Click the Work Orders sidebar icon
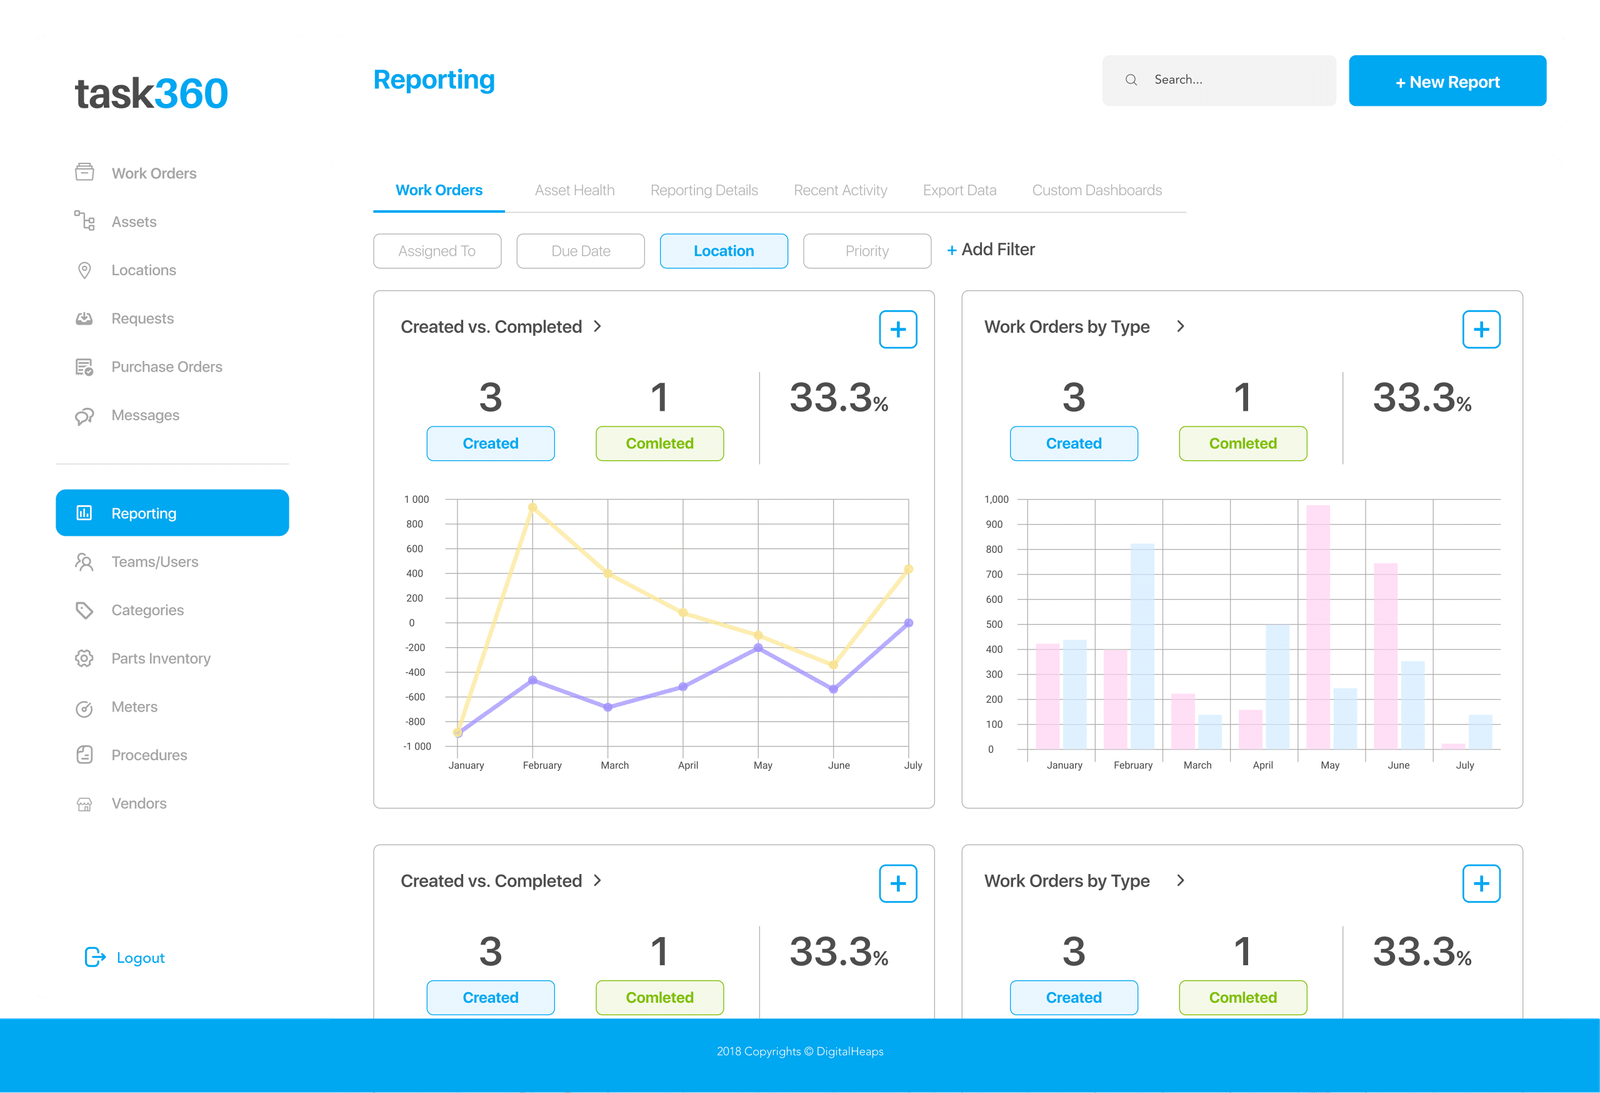Screen dimensions: 1600x1093 click(x=85, y=173)
